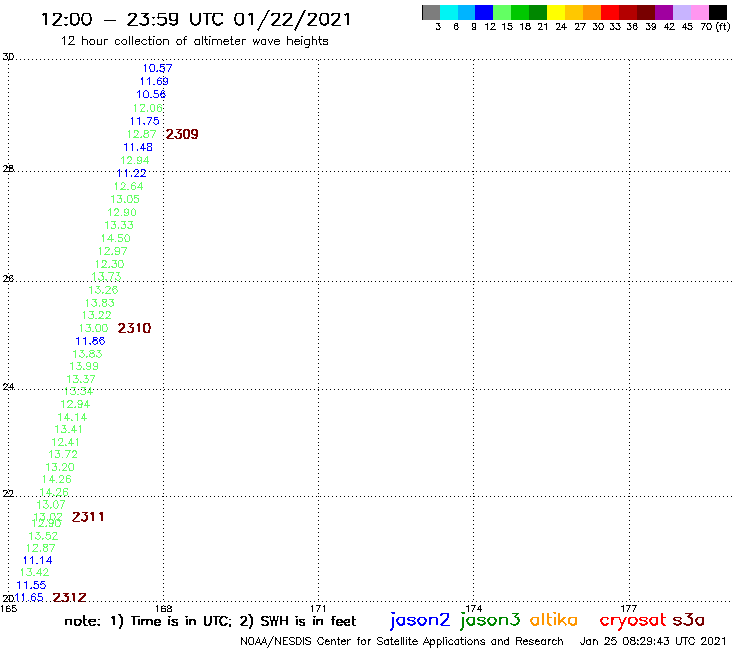Click the wave height value 11.69
740x650 pixels.
(154, 81)
